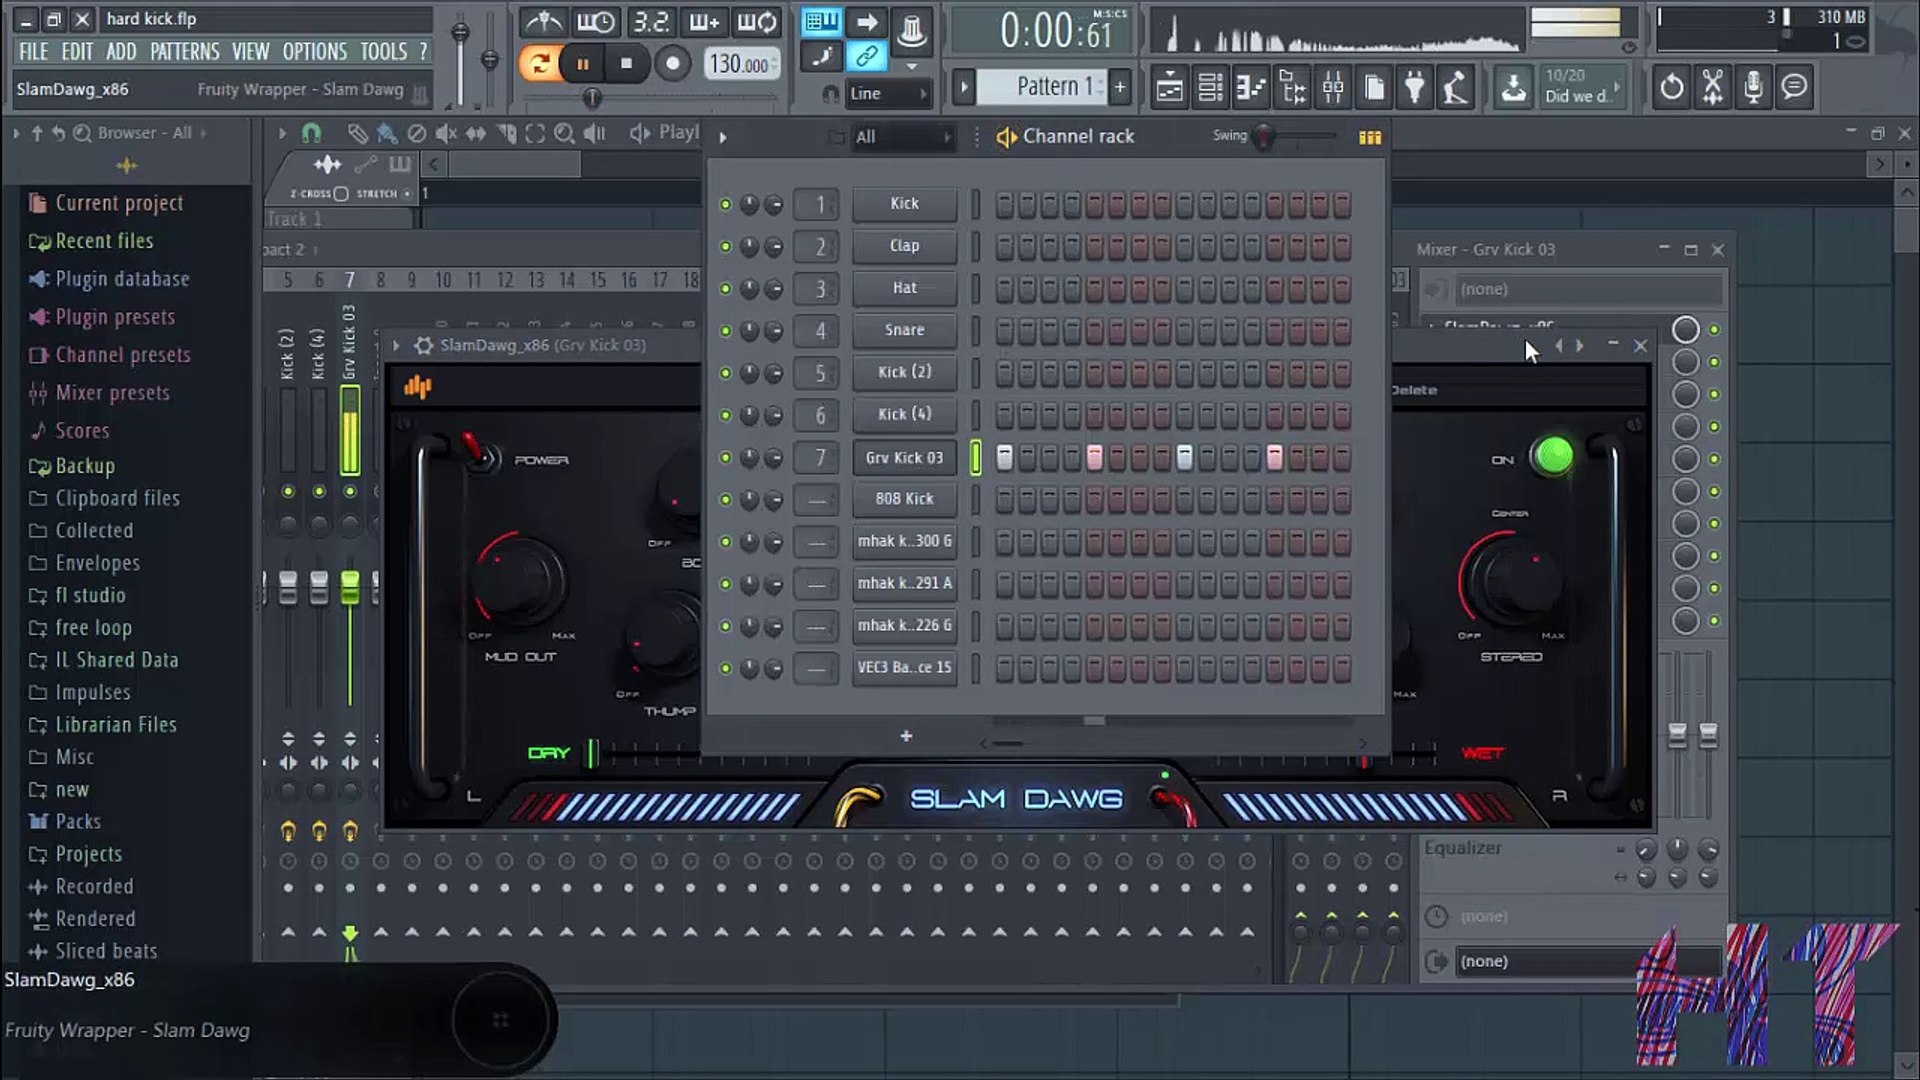
Task: Expand Mixer presets folder
Action: [x=112, y=393]
